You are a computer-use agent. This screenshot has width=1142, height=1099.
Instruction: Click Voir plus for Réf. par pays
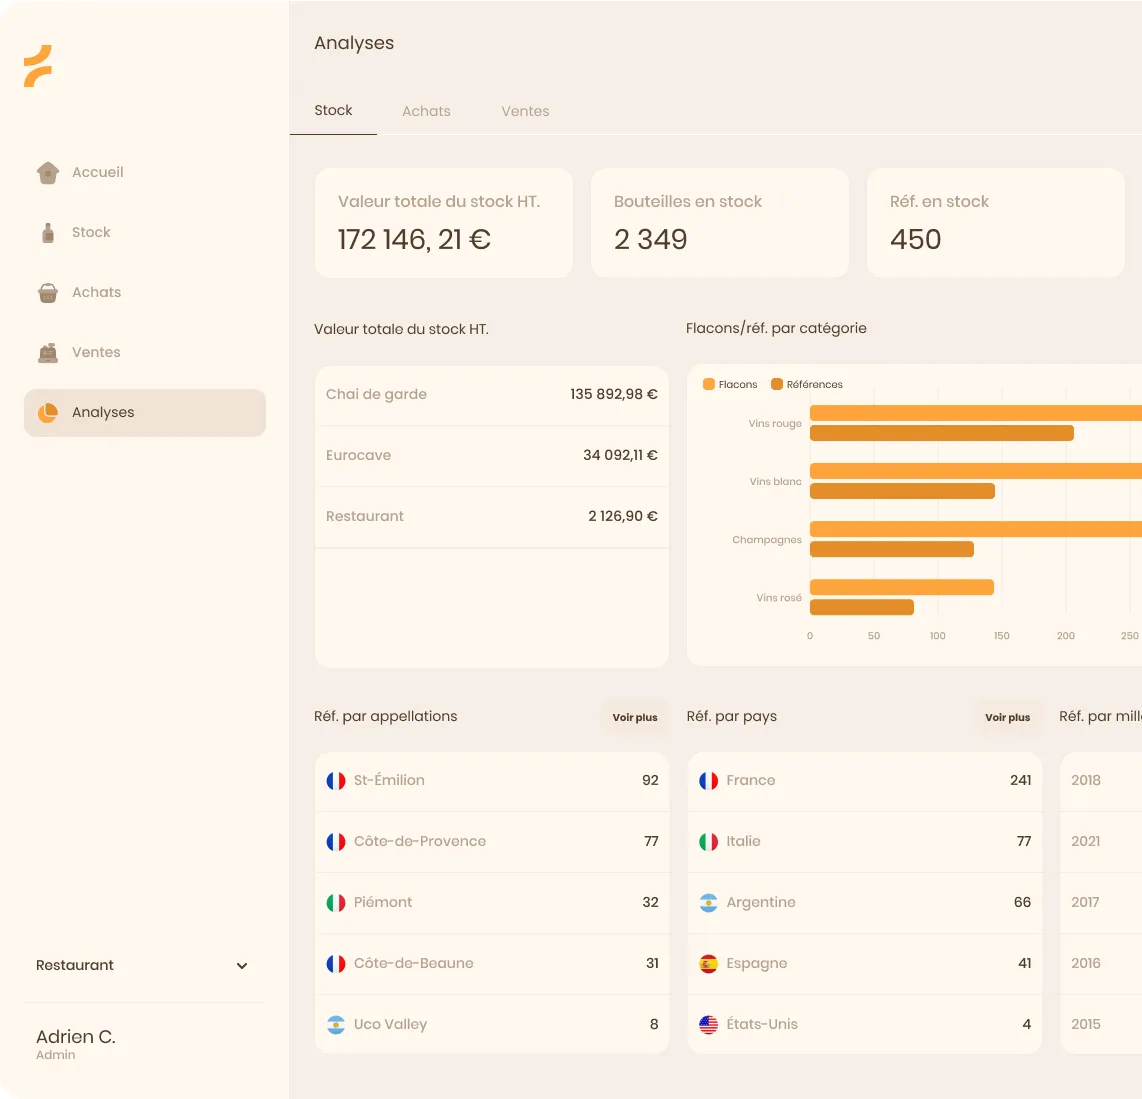click(1007, 717)
